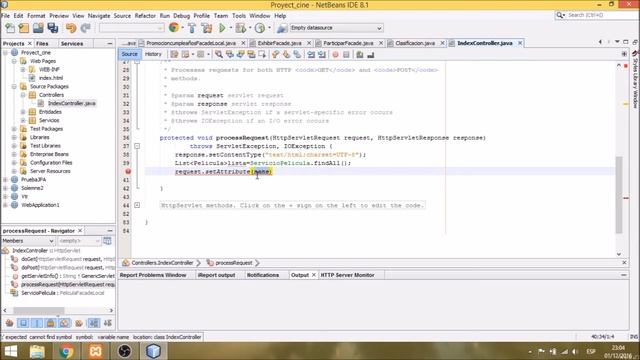Click the Debug Project toolbar icon
The image size is (640, 360).
click(x=241, y=28)
